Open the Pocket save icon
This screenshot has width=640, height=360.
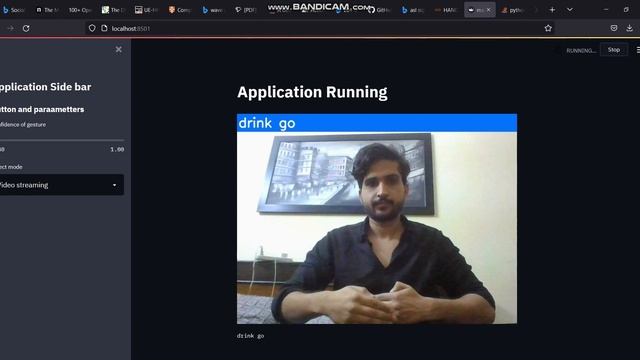tap(614, 28)
